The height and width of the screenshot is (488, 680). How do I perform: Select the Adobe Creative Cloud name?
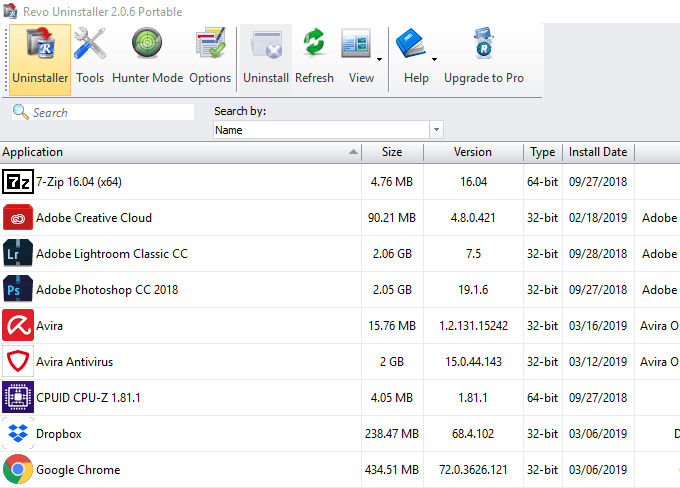[x=94, y=218]
